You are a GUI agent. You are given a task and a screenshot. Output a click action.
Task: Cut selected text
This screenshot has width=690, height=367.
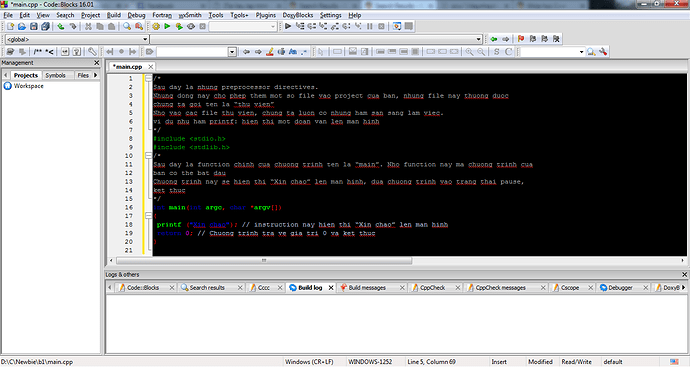point(88,26)
